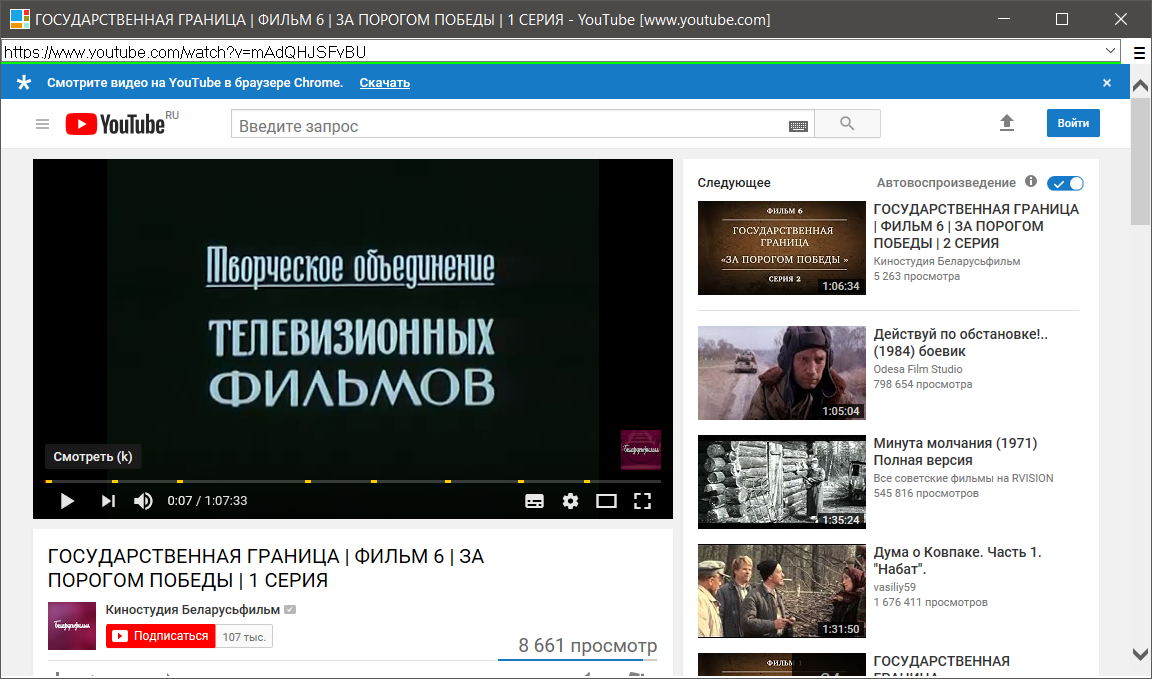
Task: Open the Действуй по обстановке!.. (1984) title link
Action: (x=960, y=342)
